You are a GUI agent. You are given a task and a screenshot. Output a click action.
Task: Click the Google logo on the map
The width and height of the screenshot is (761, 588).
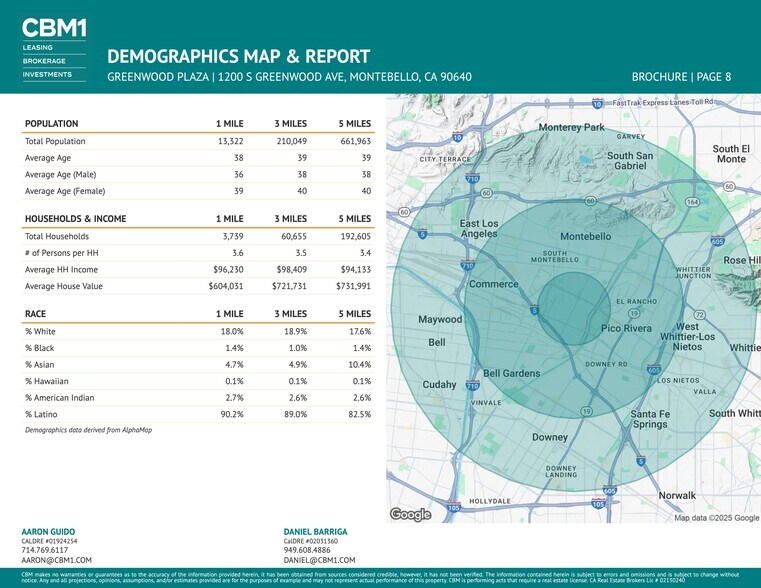click(410, 514)
